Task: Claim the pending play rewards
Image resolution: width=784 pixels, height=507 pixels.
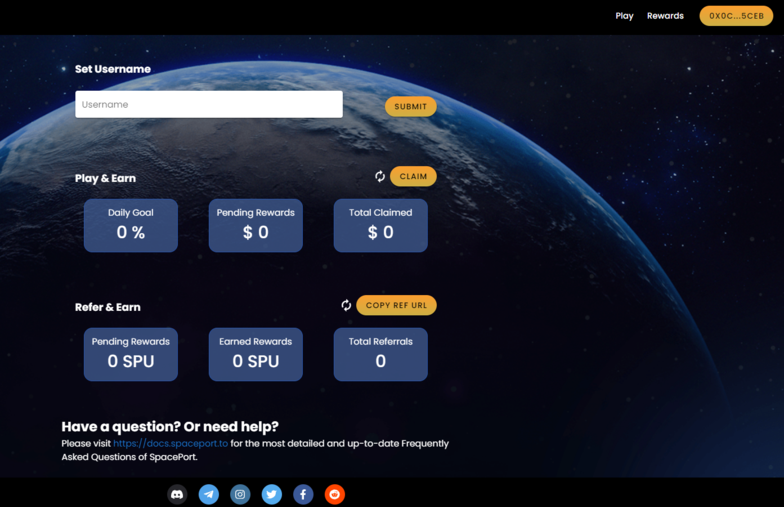Action: 413,176
